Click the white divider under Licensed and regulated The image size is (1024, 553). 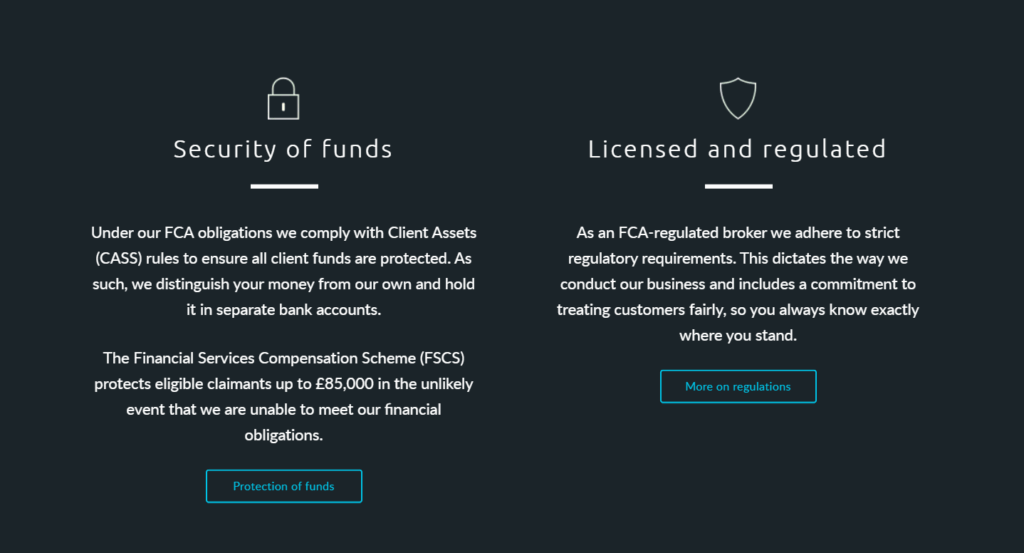point(738,186)
